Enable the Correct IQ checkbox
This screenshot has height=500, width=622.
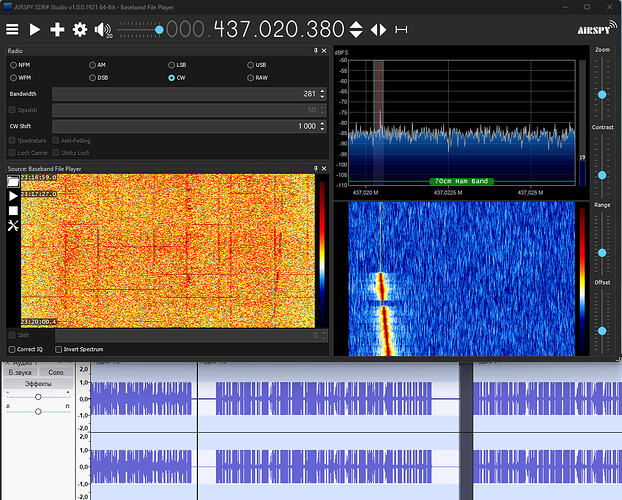coord(13,349)
